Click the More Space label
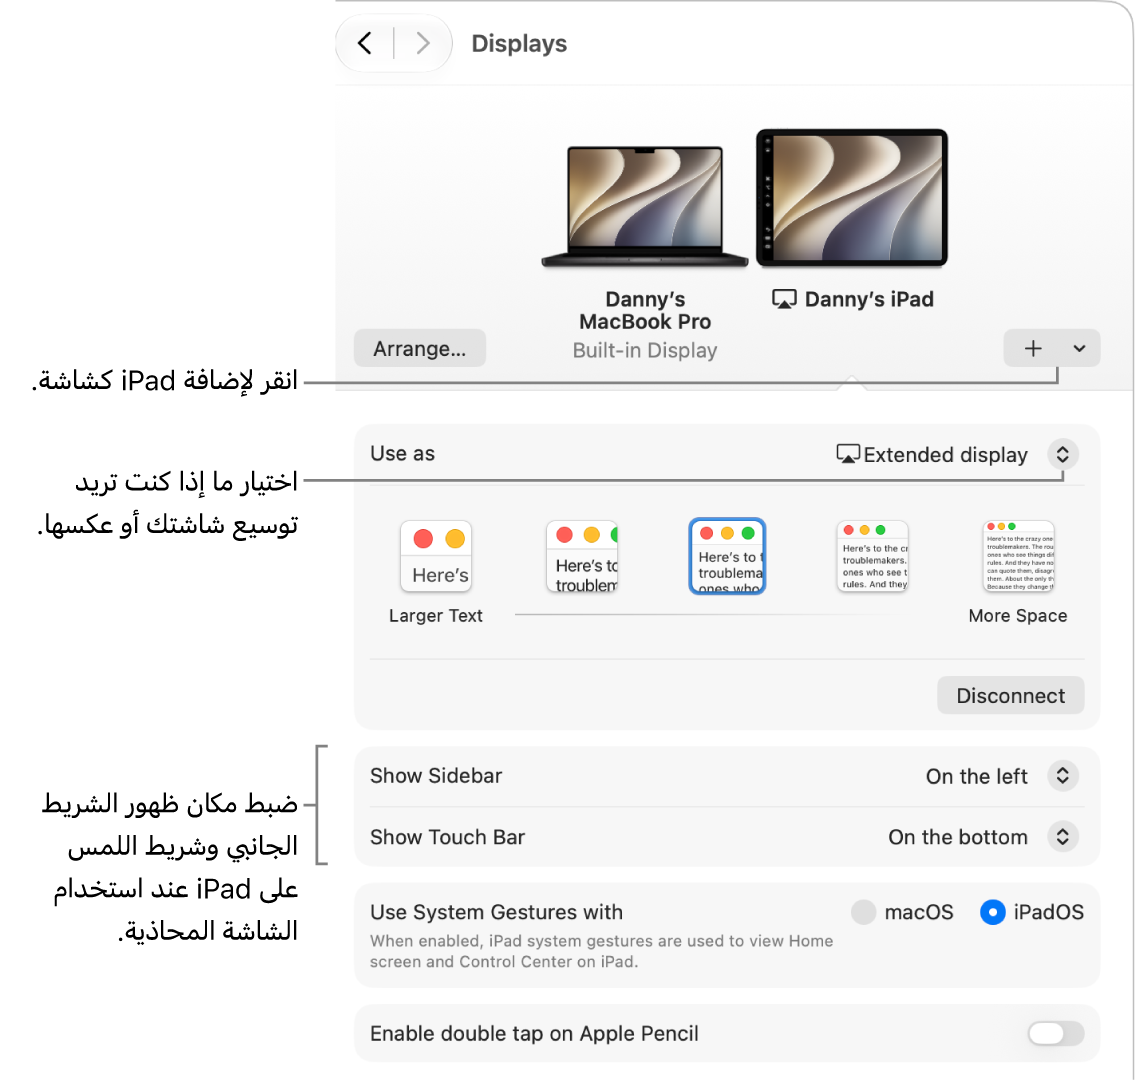The height and width of the screenshot is (1080, 1141). click(1017, 616)
